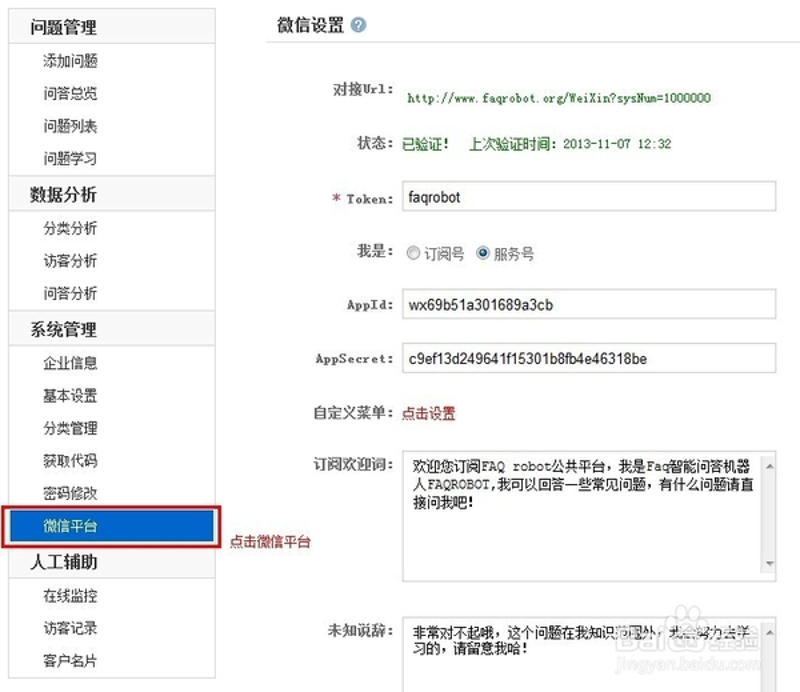
Task: Click the 对接Url faqrobot link text
Action: point(559,98)
